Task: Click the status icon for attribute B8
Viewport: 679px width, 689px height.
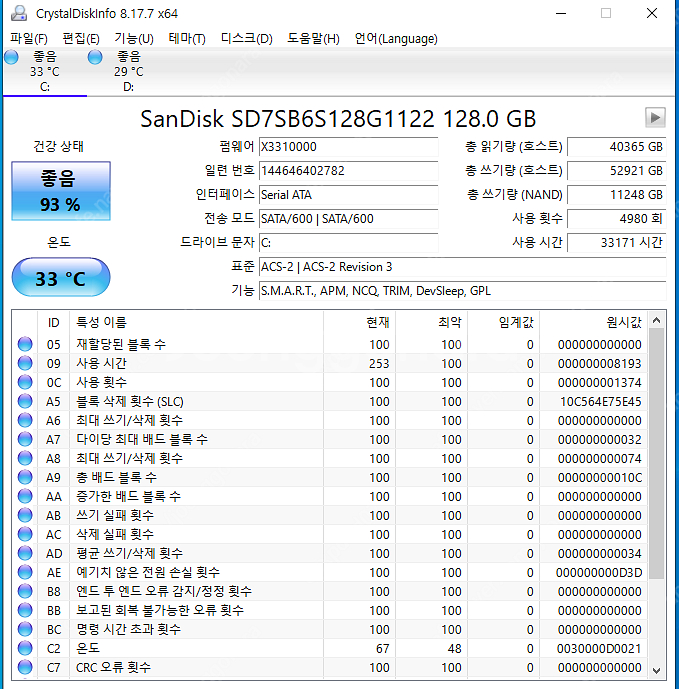Action: pyautogui.click(x=25, y=591)
